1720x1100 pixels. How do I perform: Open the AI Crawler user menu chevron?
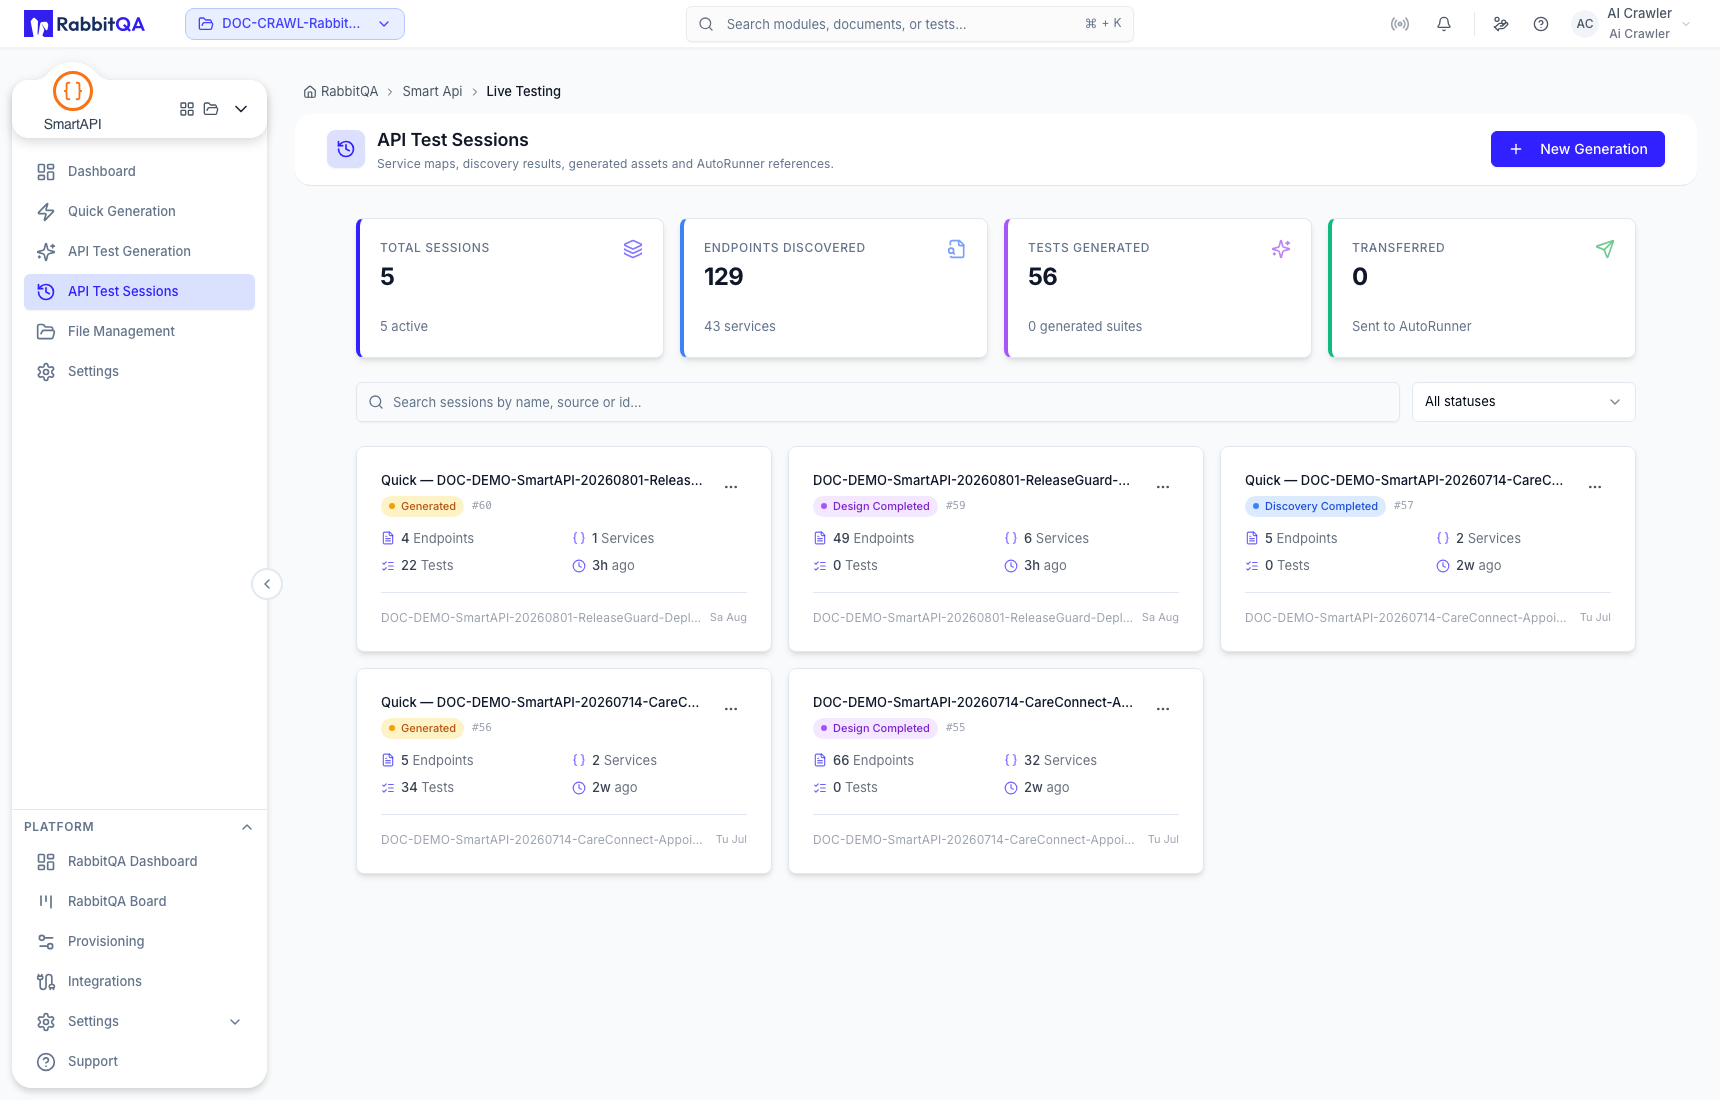(x=1686, y=24)
